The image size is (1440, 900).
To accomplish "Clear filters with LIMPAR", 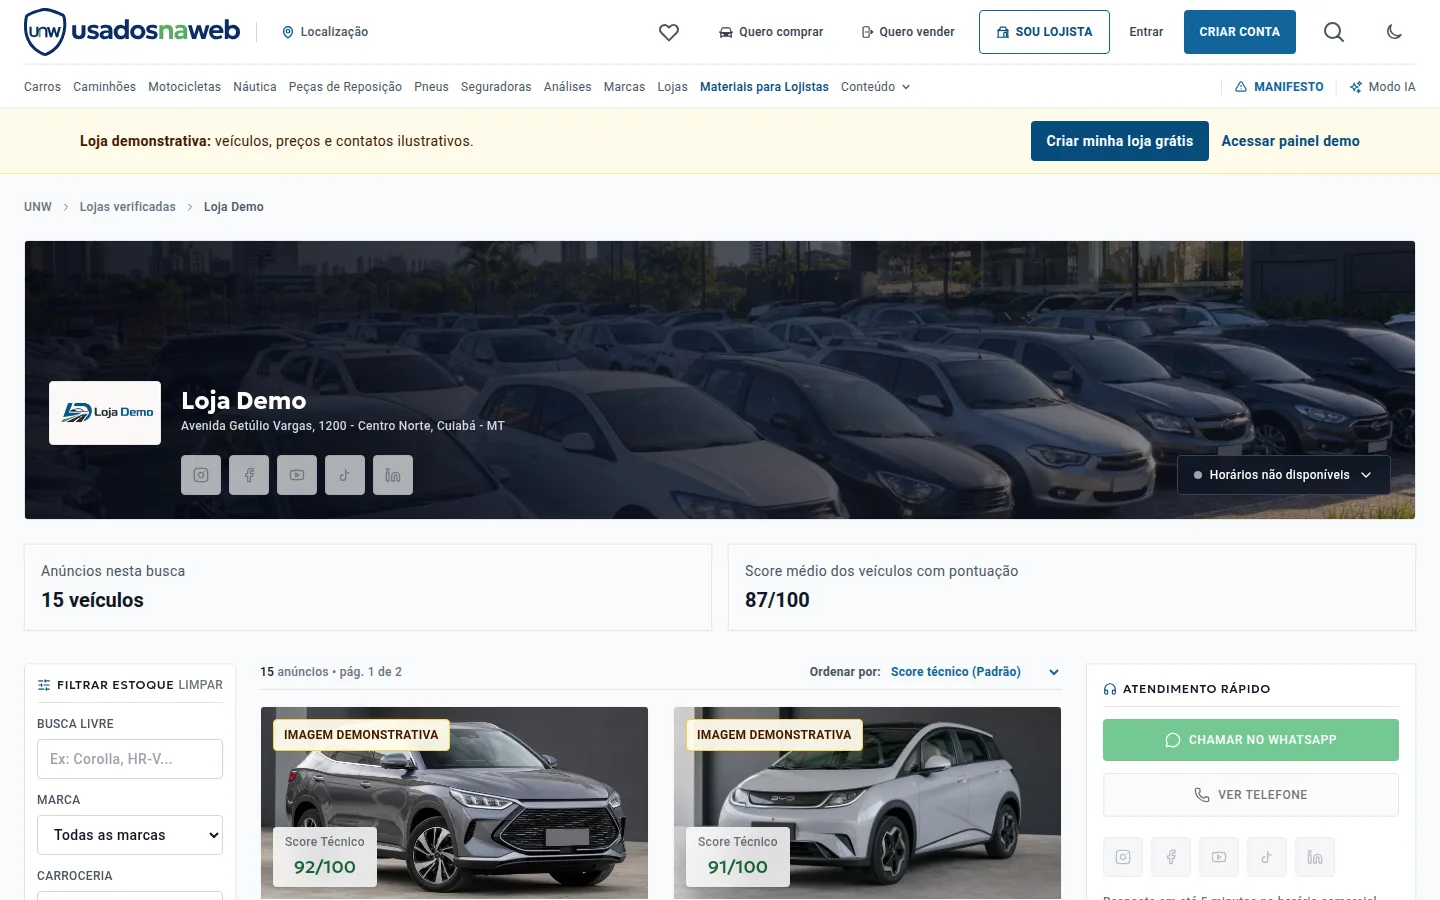I will click(x=201, y=685).
